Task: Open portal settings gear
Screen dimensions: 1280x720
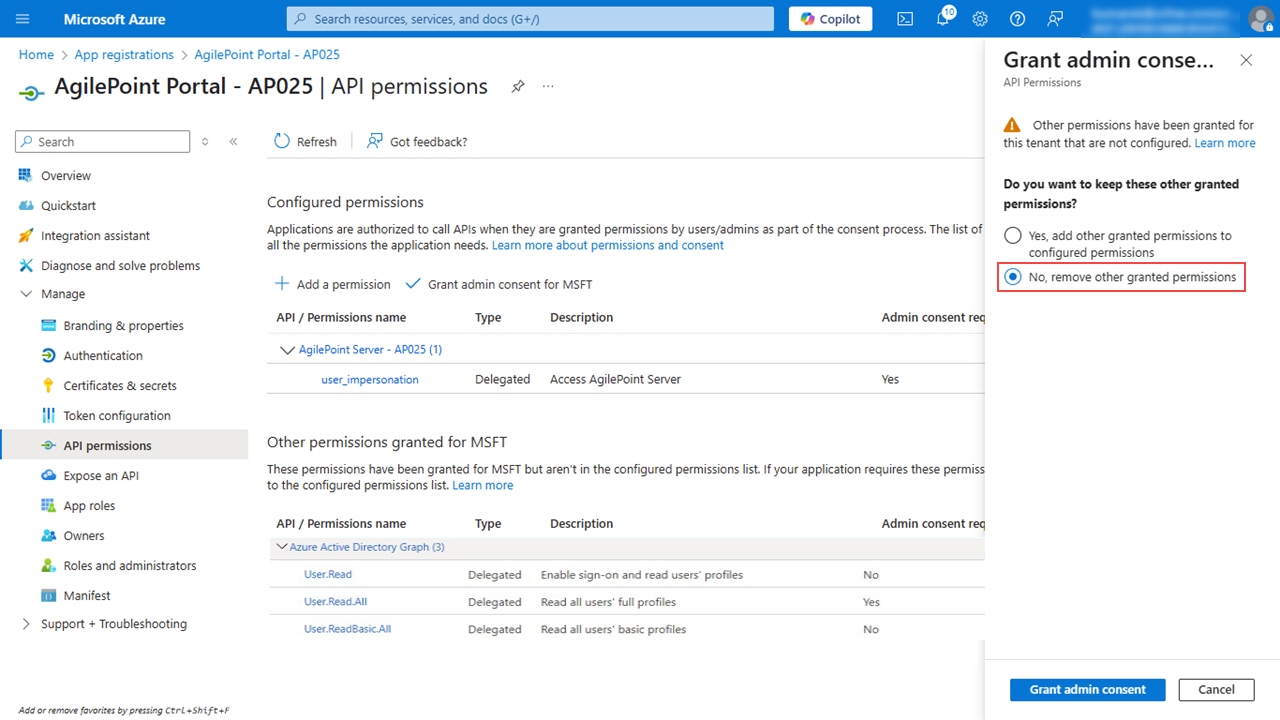Action: coord(980,19)
